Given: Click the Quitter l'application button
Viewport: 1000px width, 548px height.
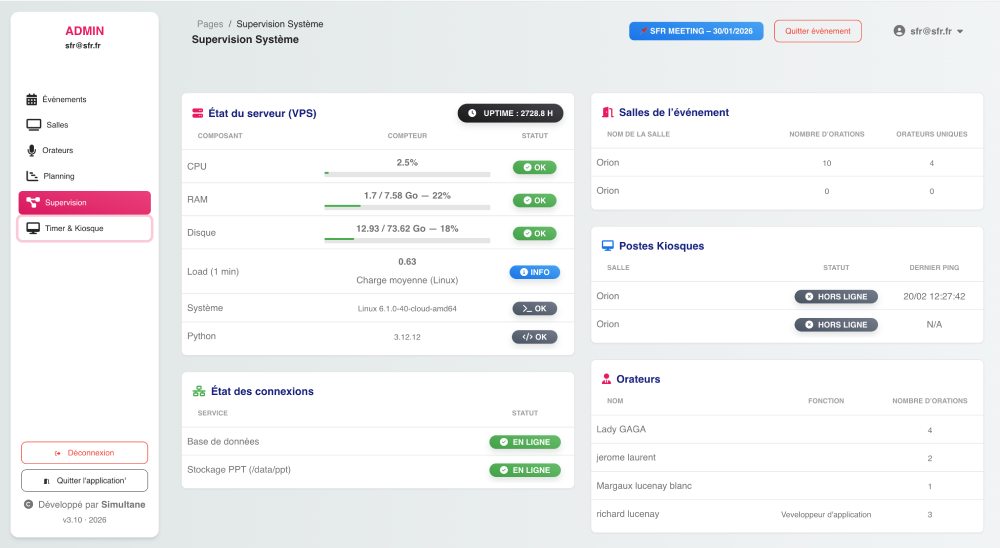Looking at the screenshot, I should pos(84,481).
